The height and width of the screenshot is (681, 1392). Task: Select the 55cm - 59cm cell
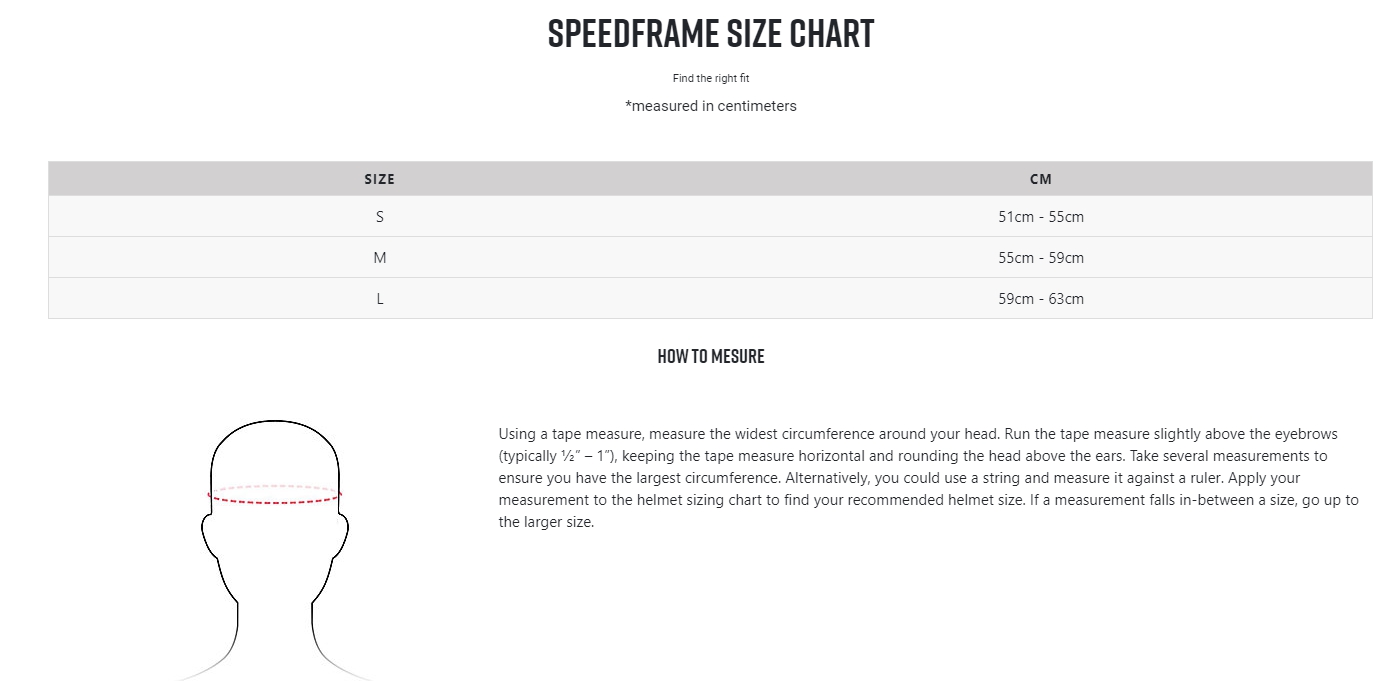coord(1041,258)
